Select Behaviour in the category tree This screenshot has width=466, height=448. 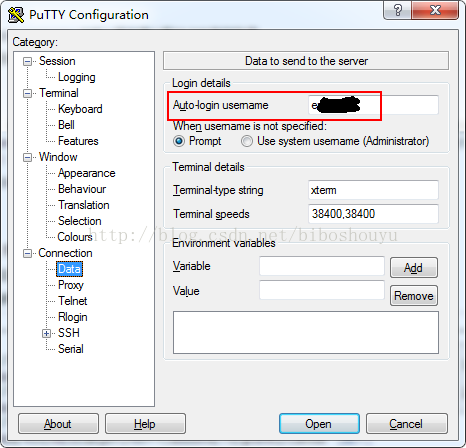tap(82, 189)
